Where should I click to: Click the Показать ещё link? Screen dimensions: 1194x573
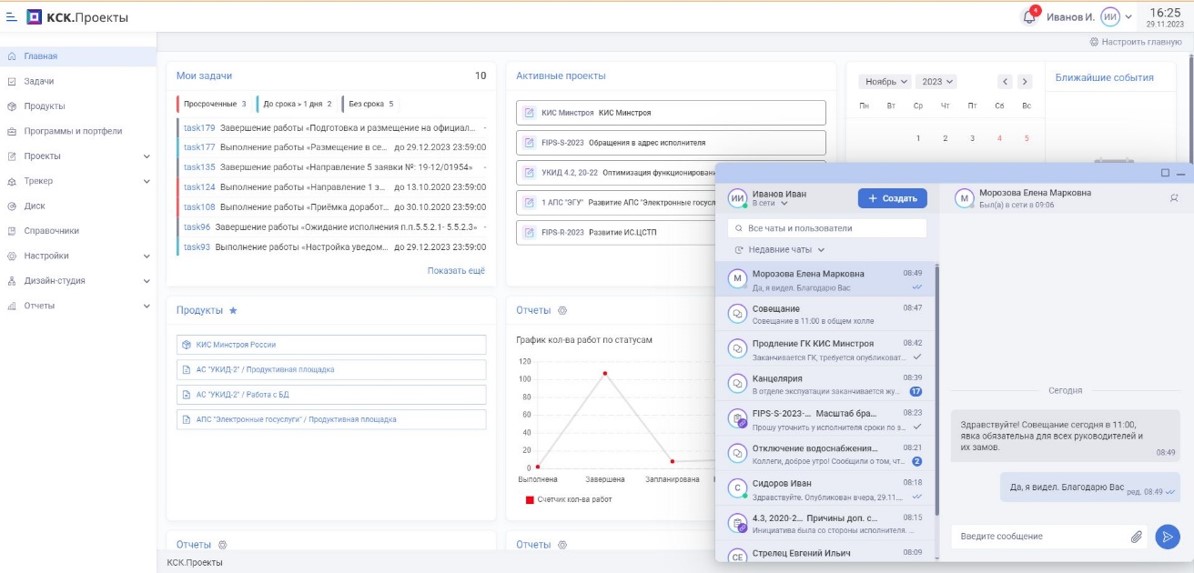click(x=455, y=270)
